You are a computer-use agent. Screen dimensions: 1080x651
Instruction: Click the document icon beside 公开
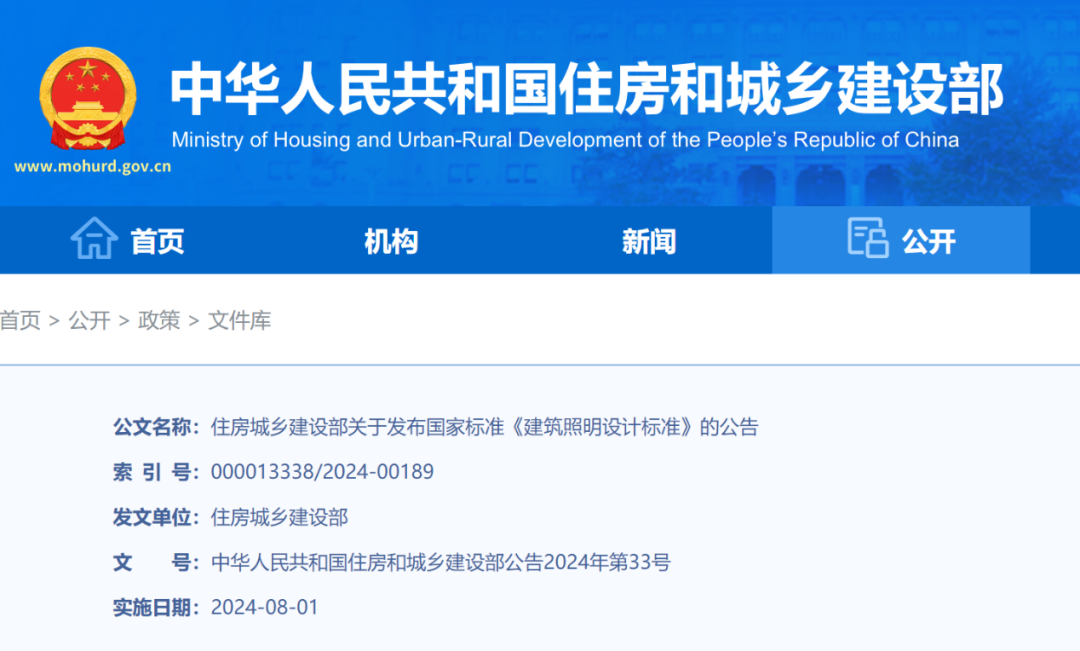click(x=867, y=238)
